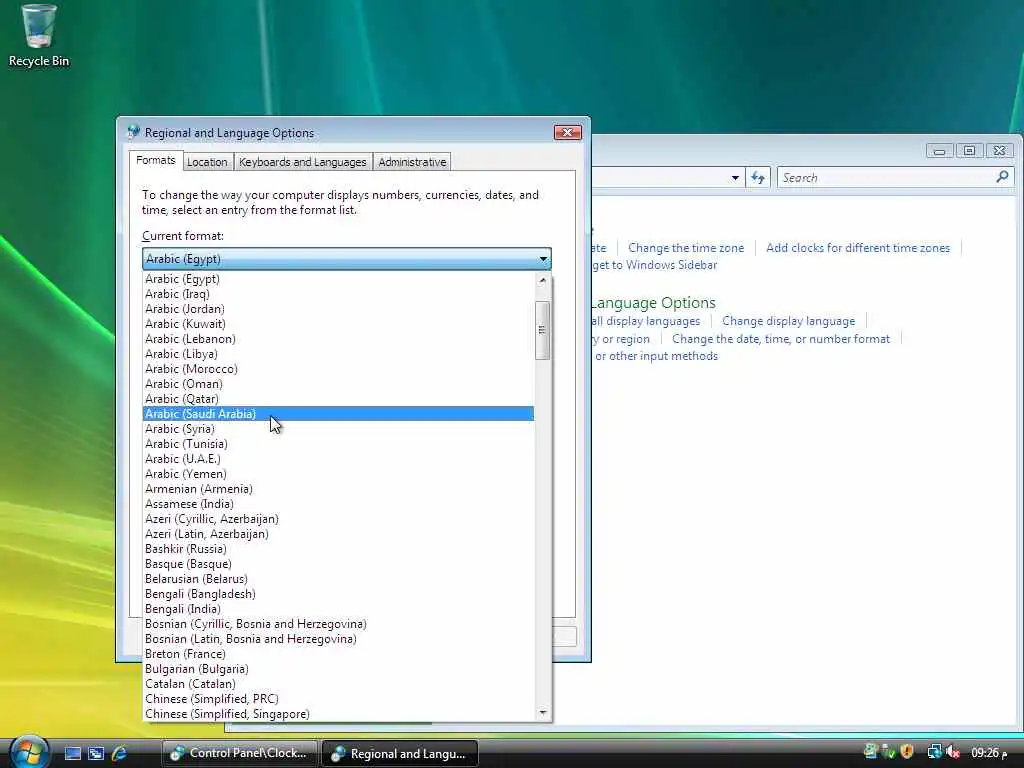Viewport: 1024px width, 768px height.
Task: Launch Internet Explorer from quick launch
Action: coord(120,753)
